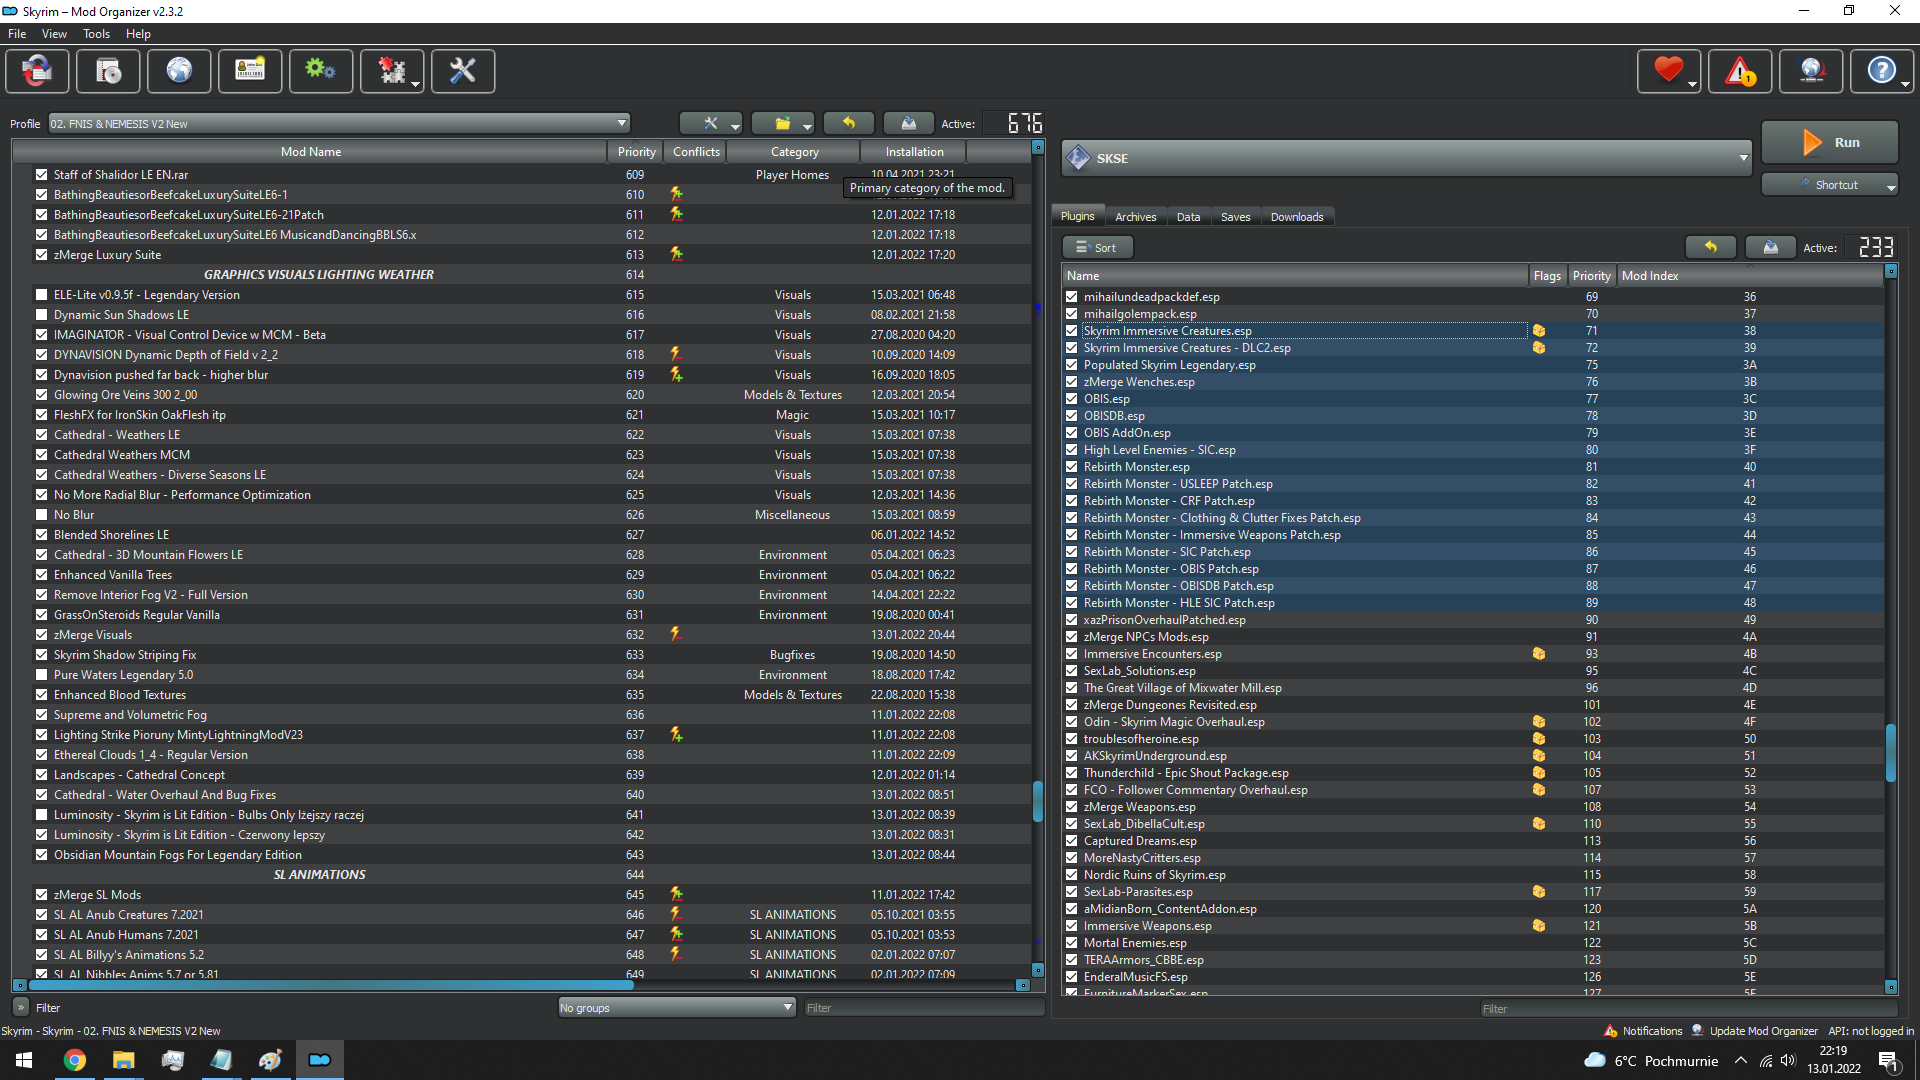This screenshot has width=1920, height=1080.
Task: Open the Profile dropdown list
Action: (339, 124)
